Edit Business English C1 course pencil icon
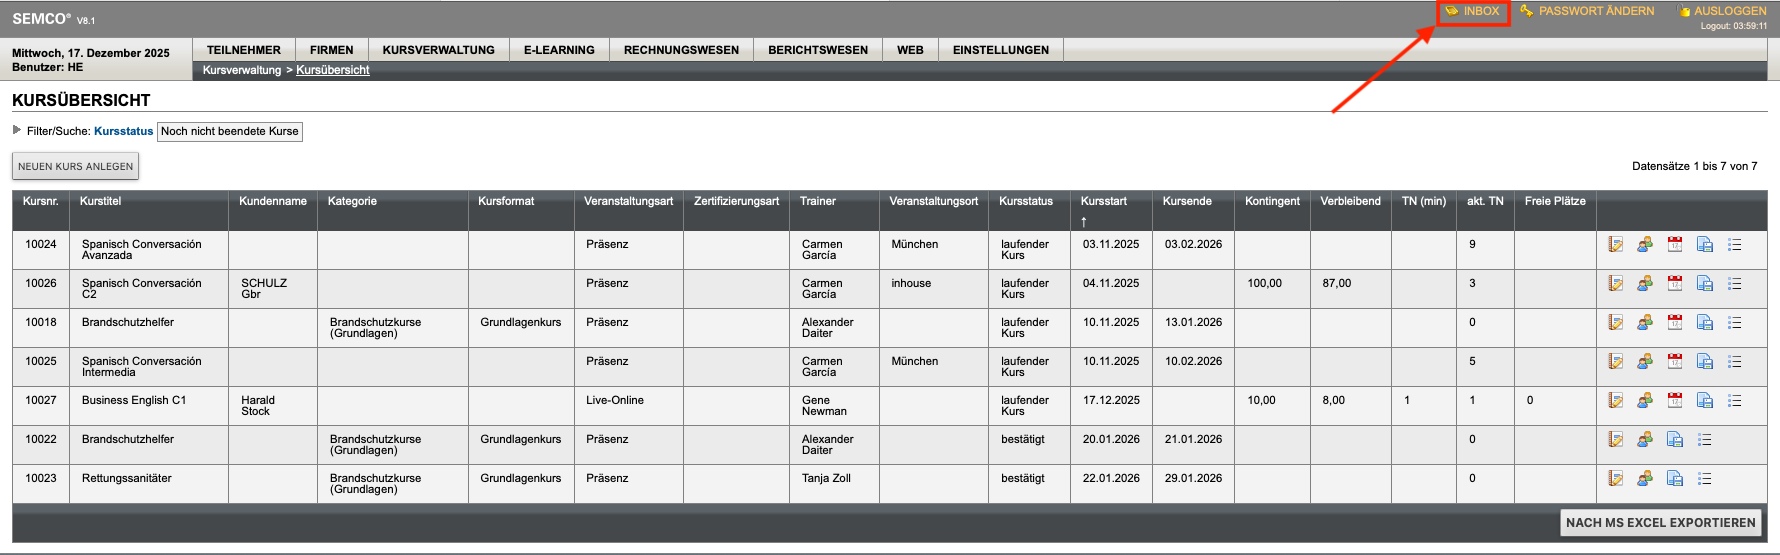The width and height of the screenshot is (1780, 555). pos(1615,401)
